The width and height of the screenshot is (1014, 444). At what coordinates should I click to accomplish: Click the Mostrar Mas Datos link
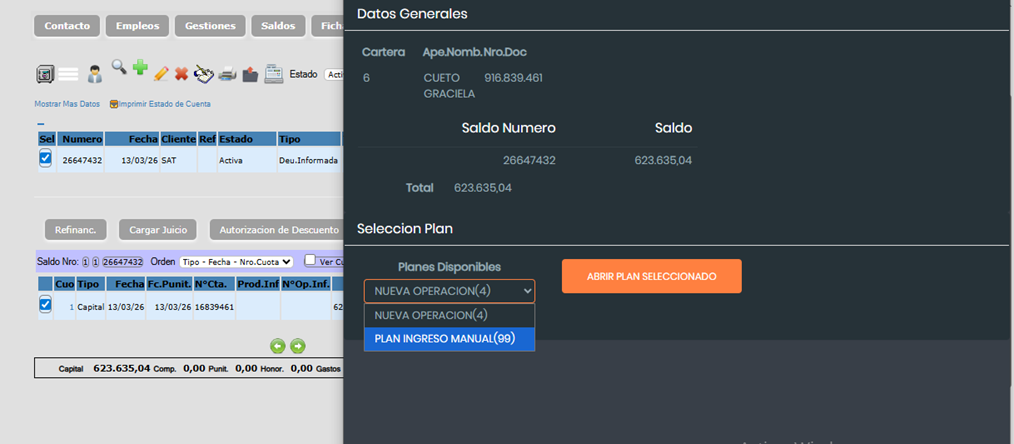(67, 104)
